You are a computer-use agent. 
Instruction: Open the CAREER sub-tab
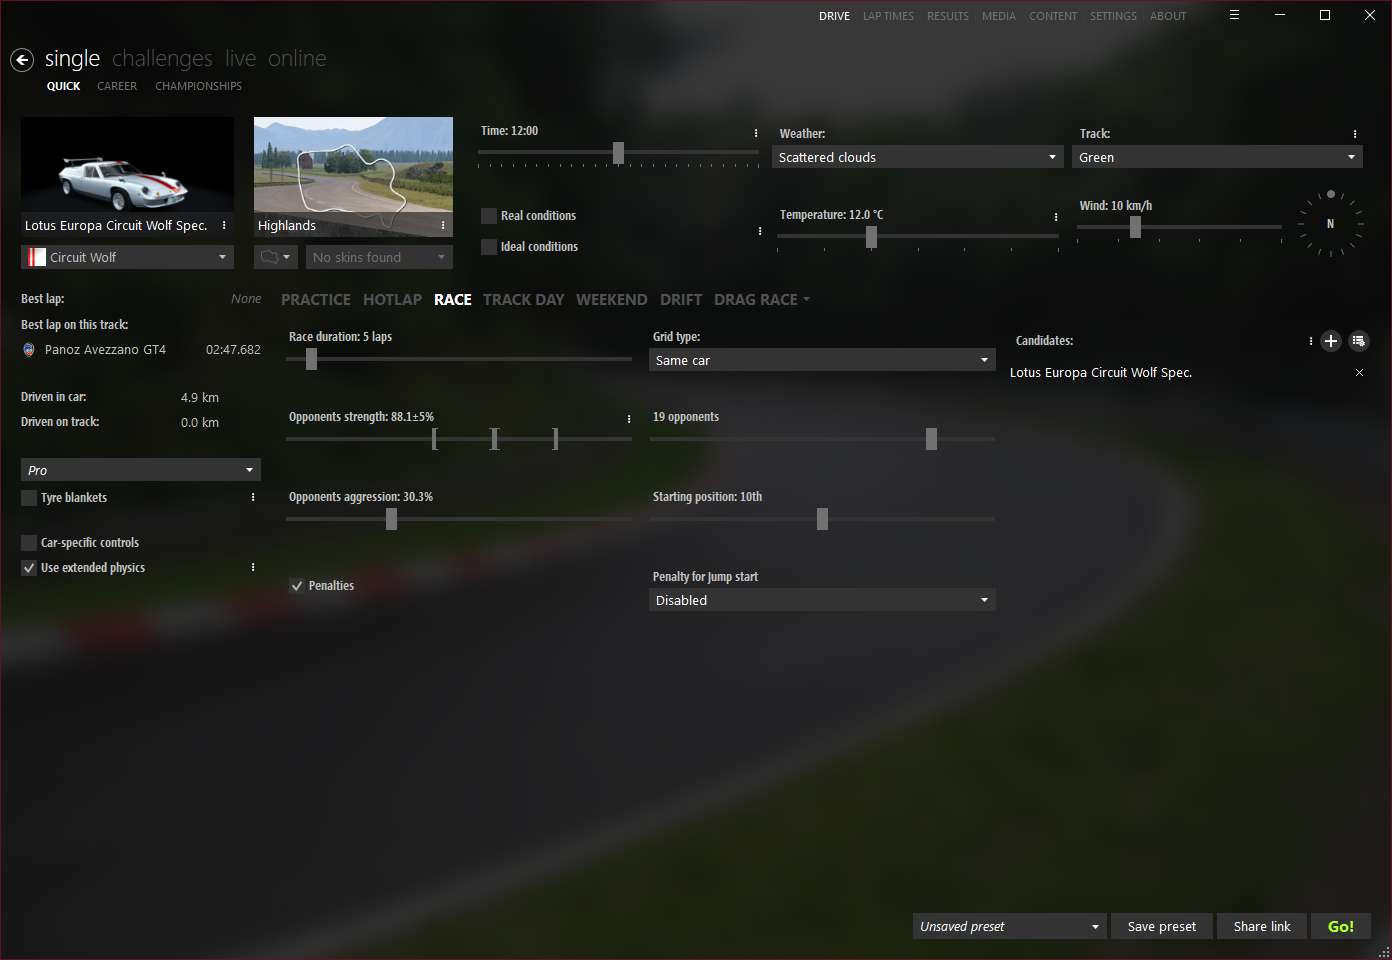click(x=117, y=86)
